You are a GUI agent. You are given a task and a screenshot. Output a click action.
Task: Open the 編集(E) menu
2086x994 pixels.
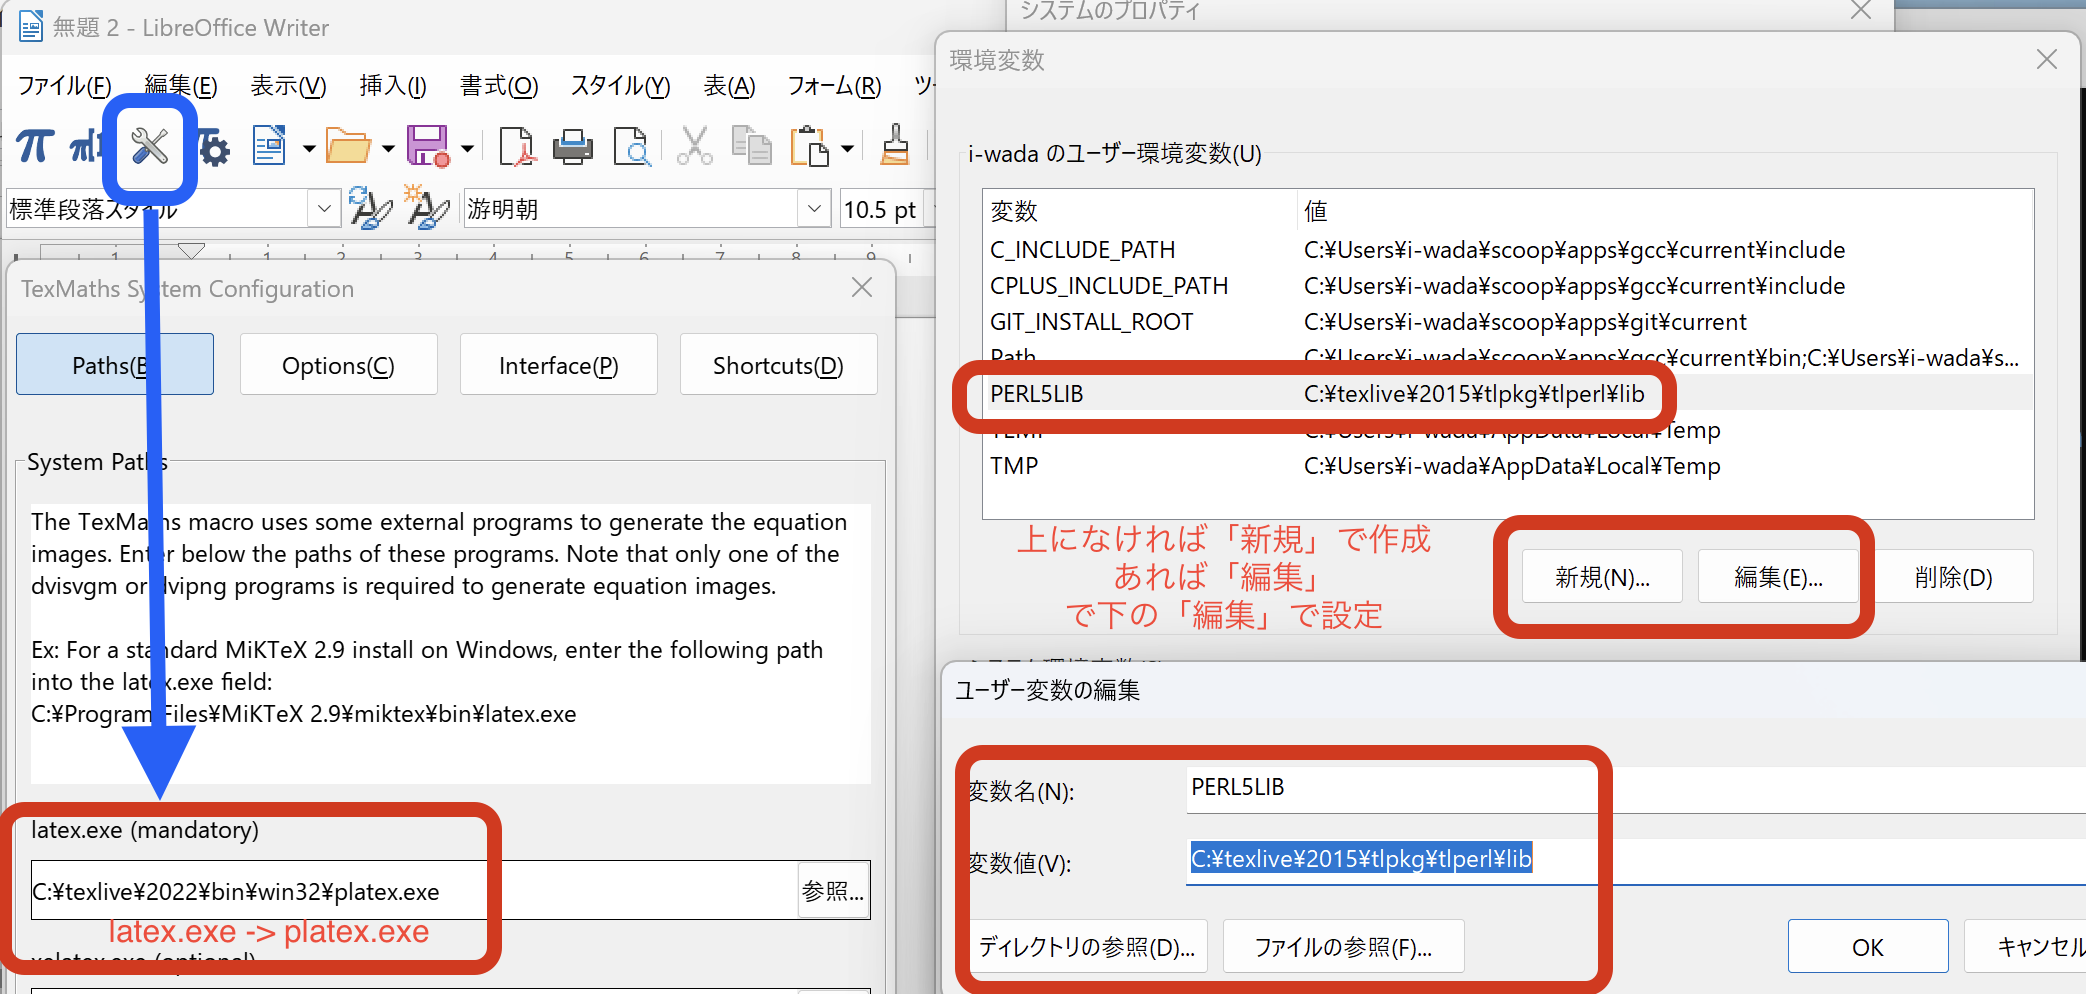181,86
